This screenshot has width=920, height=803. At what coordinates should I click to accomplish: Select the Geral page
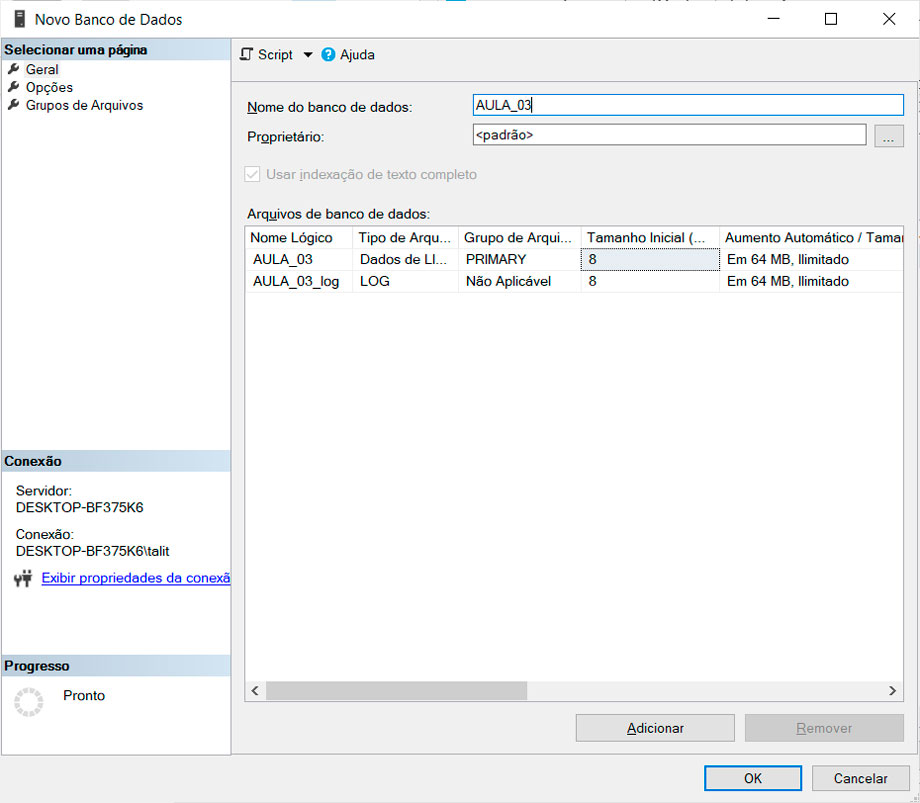[42, 69]
